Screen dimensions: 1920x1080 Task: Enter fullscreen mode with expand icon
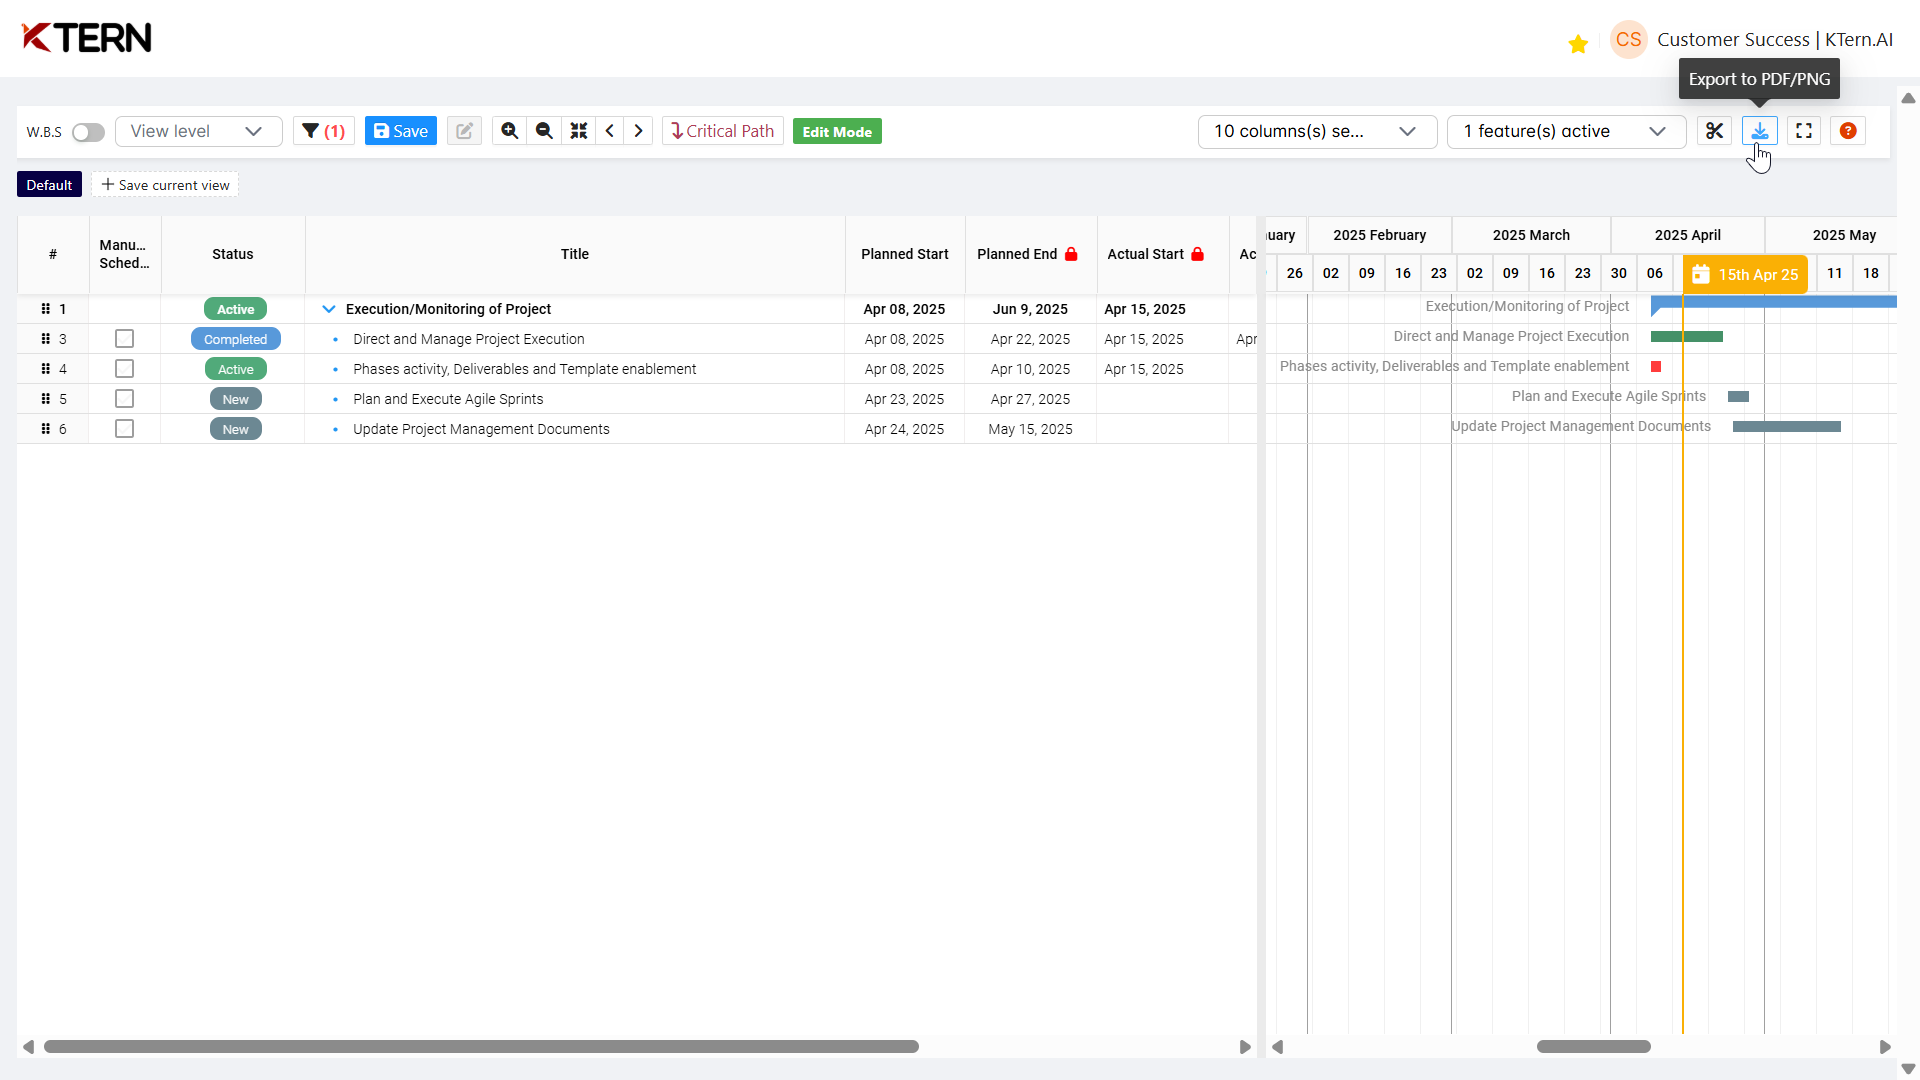[x=1804, y=131]
